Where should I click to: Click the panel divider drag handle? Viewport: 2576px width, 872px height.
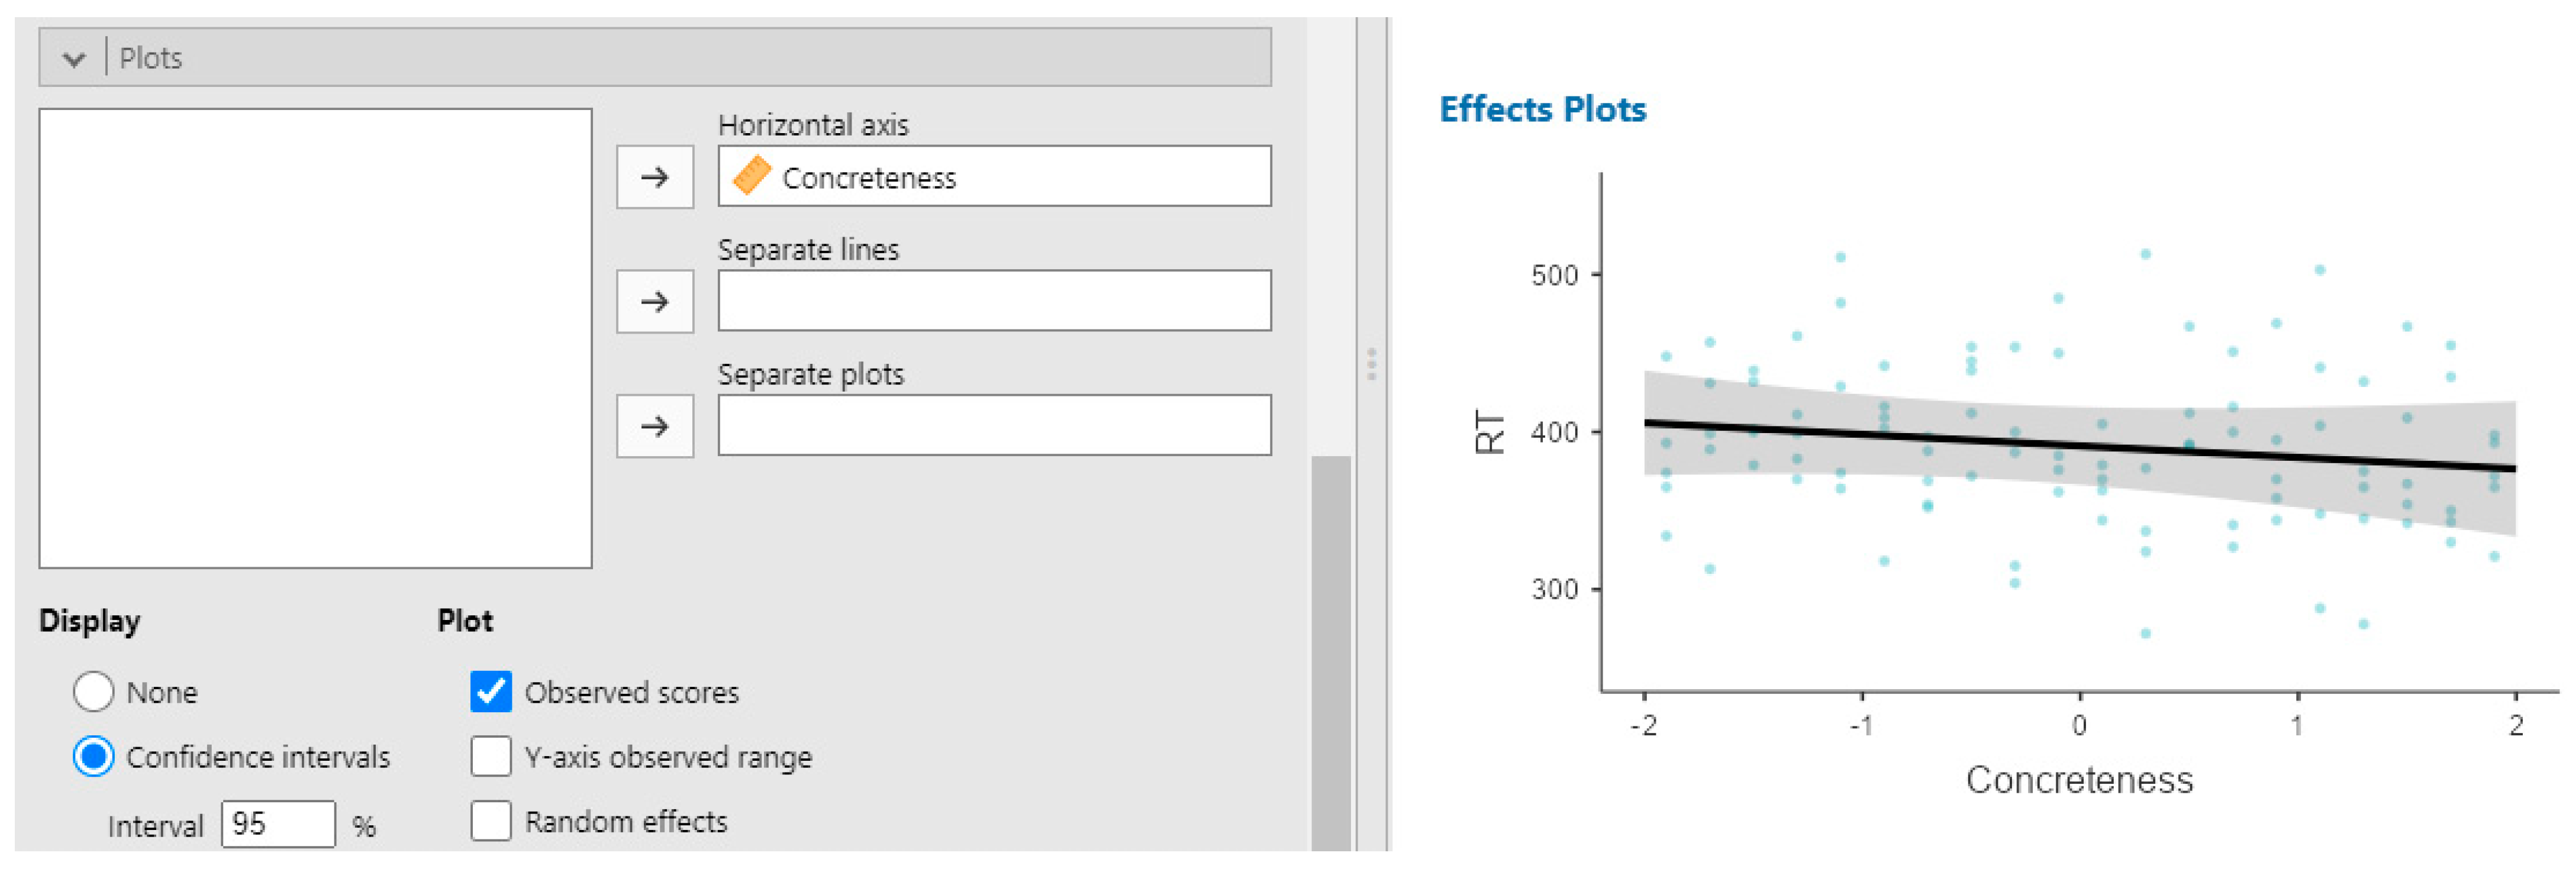(x=1371, y=364)
